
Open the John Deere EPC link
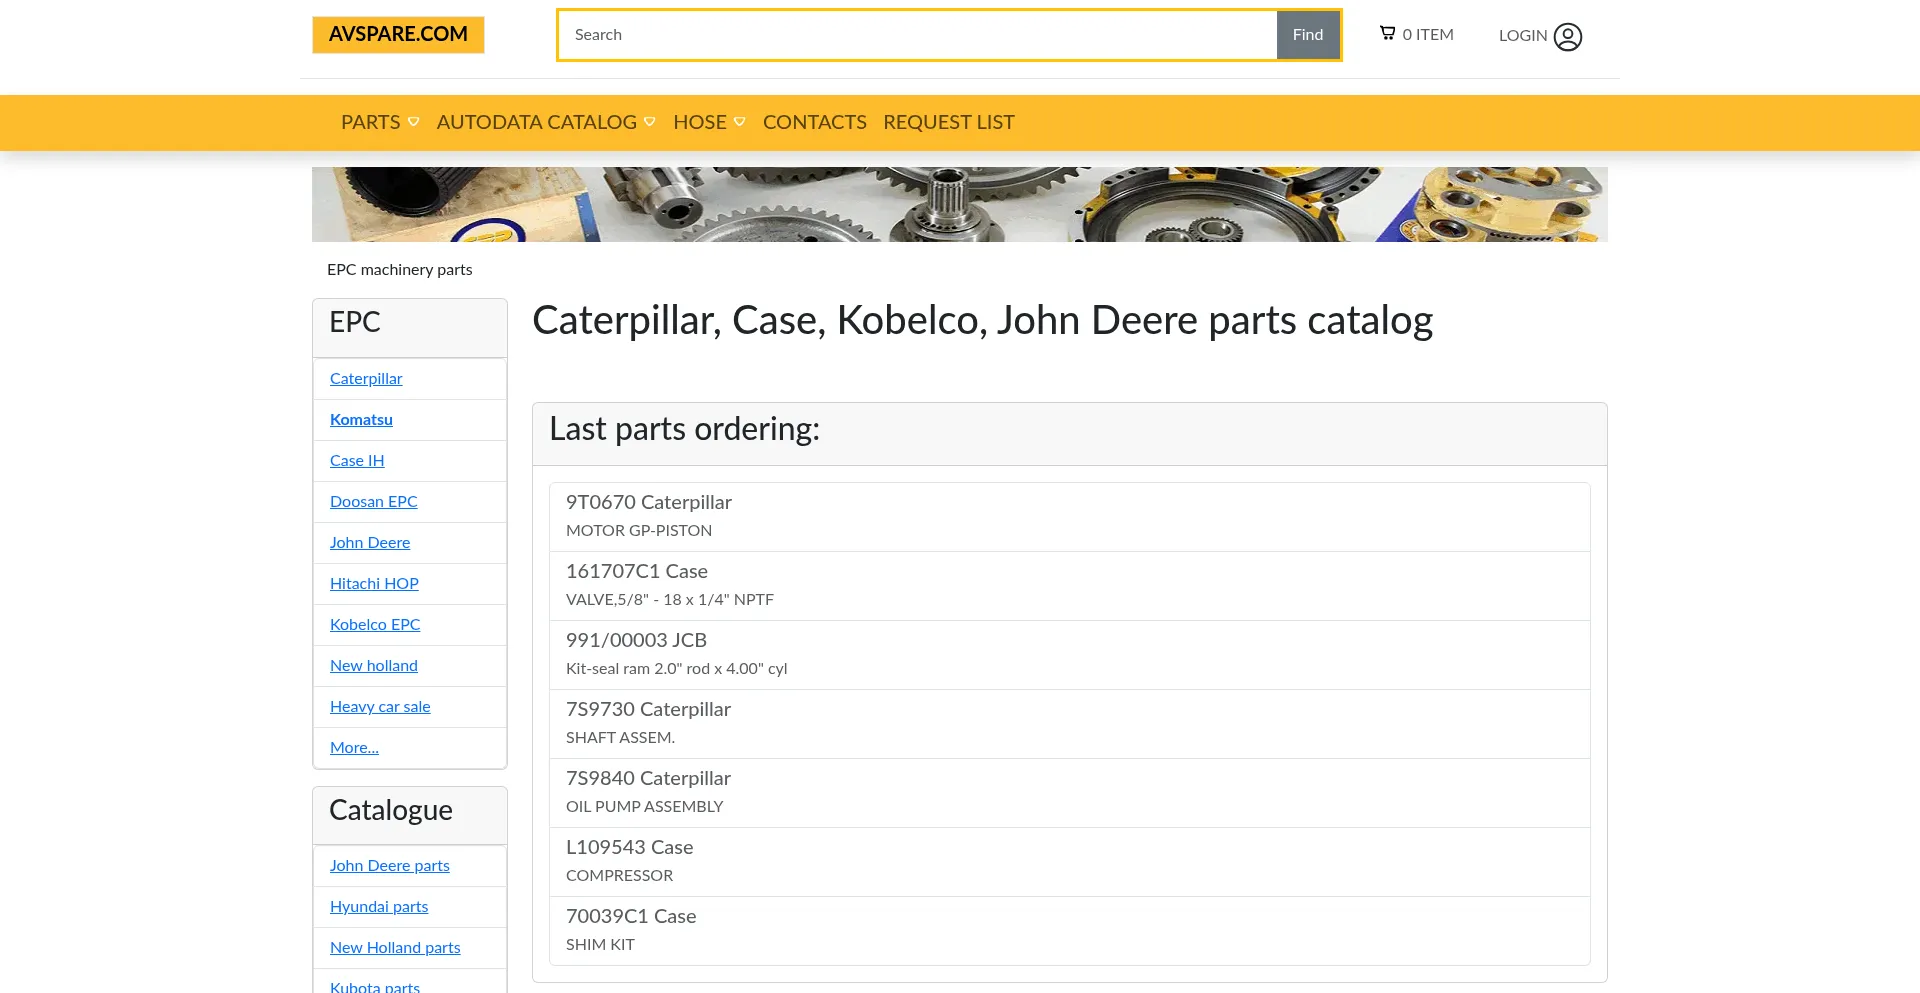point(370,543)
